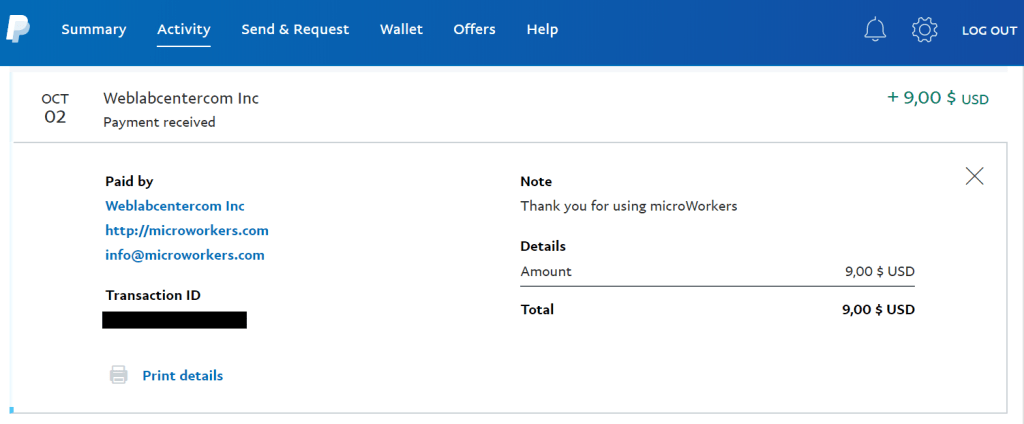Click the Print details link
Image resolution: width=1024 pixels, height=424 pixels.
(x=183, y=376)
